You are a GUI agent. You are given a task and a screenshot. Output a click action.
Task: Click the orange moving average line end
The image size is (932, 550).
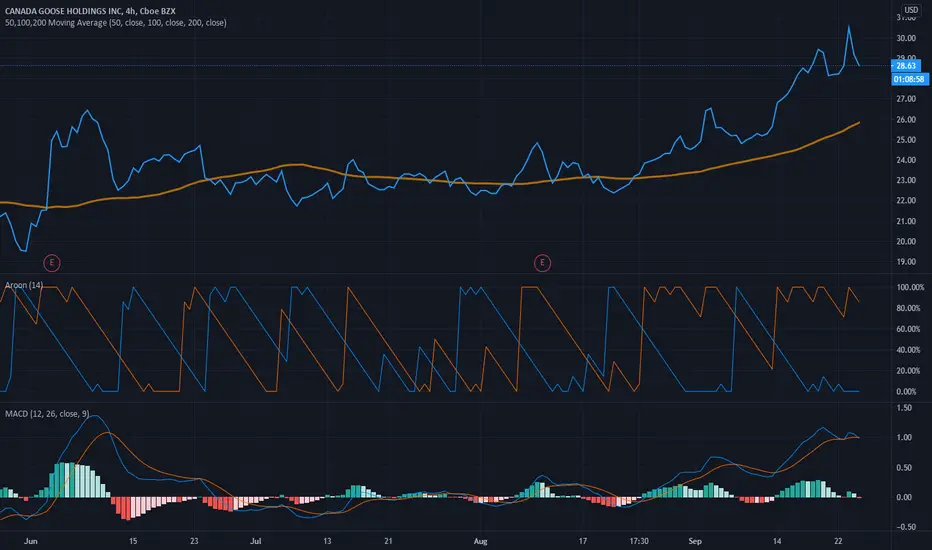point(858,122)
